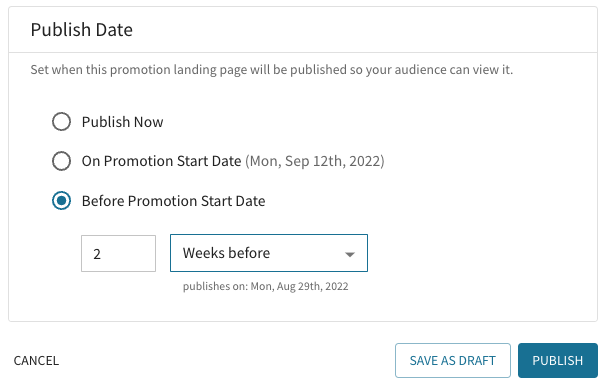Click the "Publish Date" panel heading
The height and width of the screenshot is (384, 607).
(x=82, y=30)
